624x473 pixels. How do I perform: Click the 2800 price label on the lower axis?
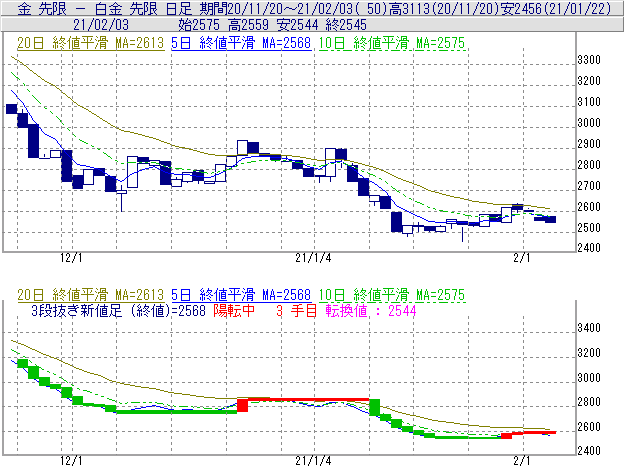click(x=589, y=402)
